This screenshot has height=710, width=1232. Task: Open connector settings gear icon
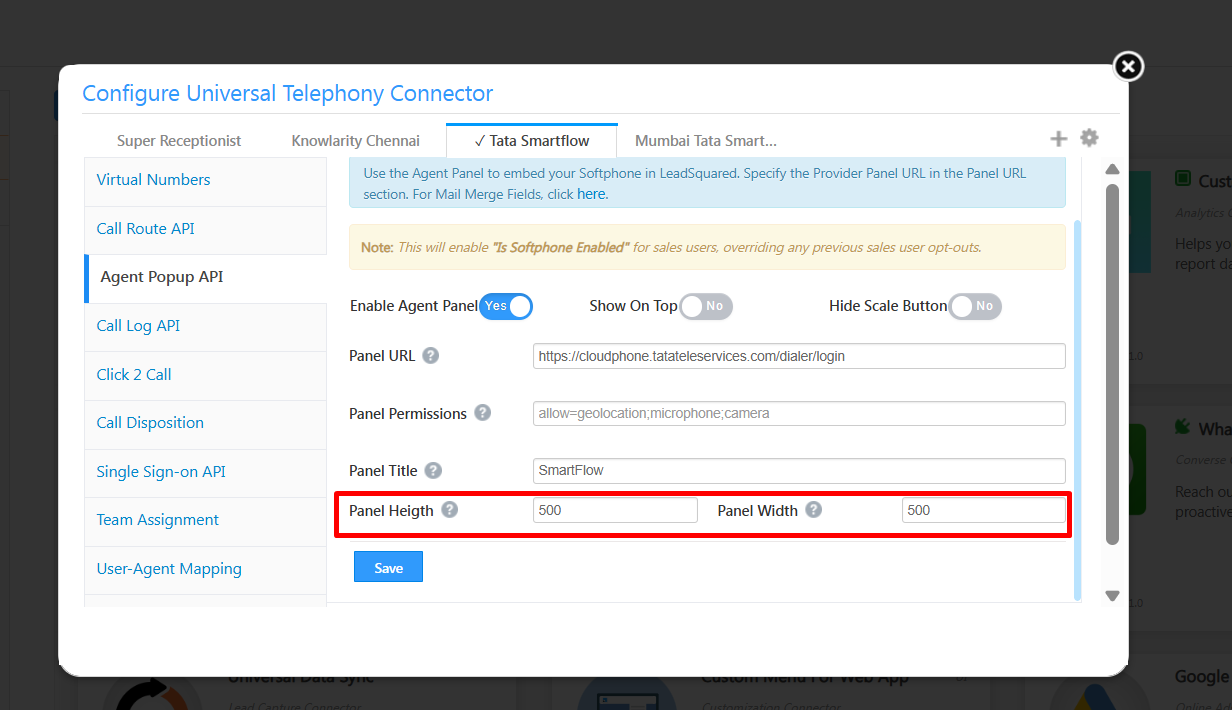(1089, 138)
